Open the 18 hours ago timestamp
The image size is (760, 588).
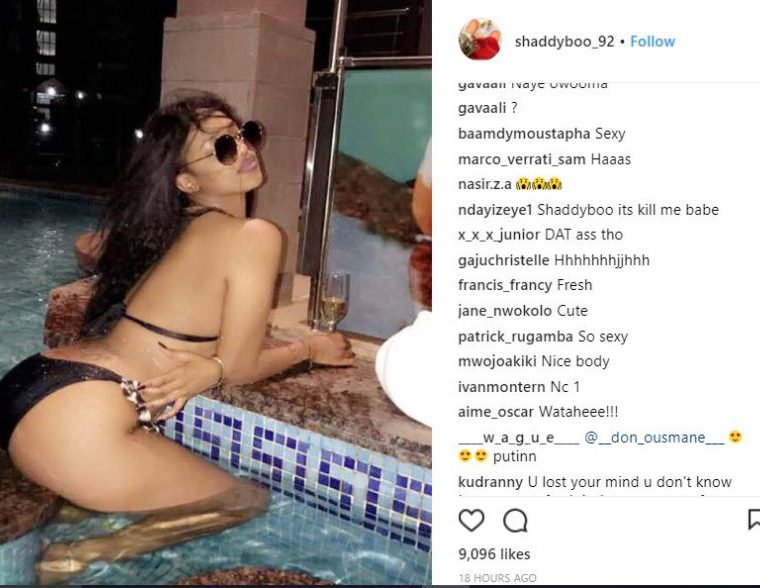tap(497, 578)
